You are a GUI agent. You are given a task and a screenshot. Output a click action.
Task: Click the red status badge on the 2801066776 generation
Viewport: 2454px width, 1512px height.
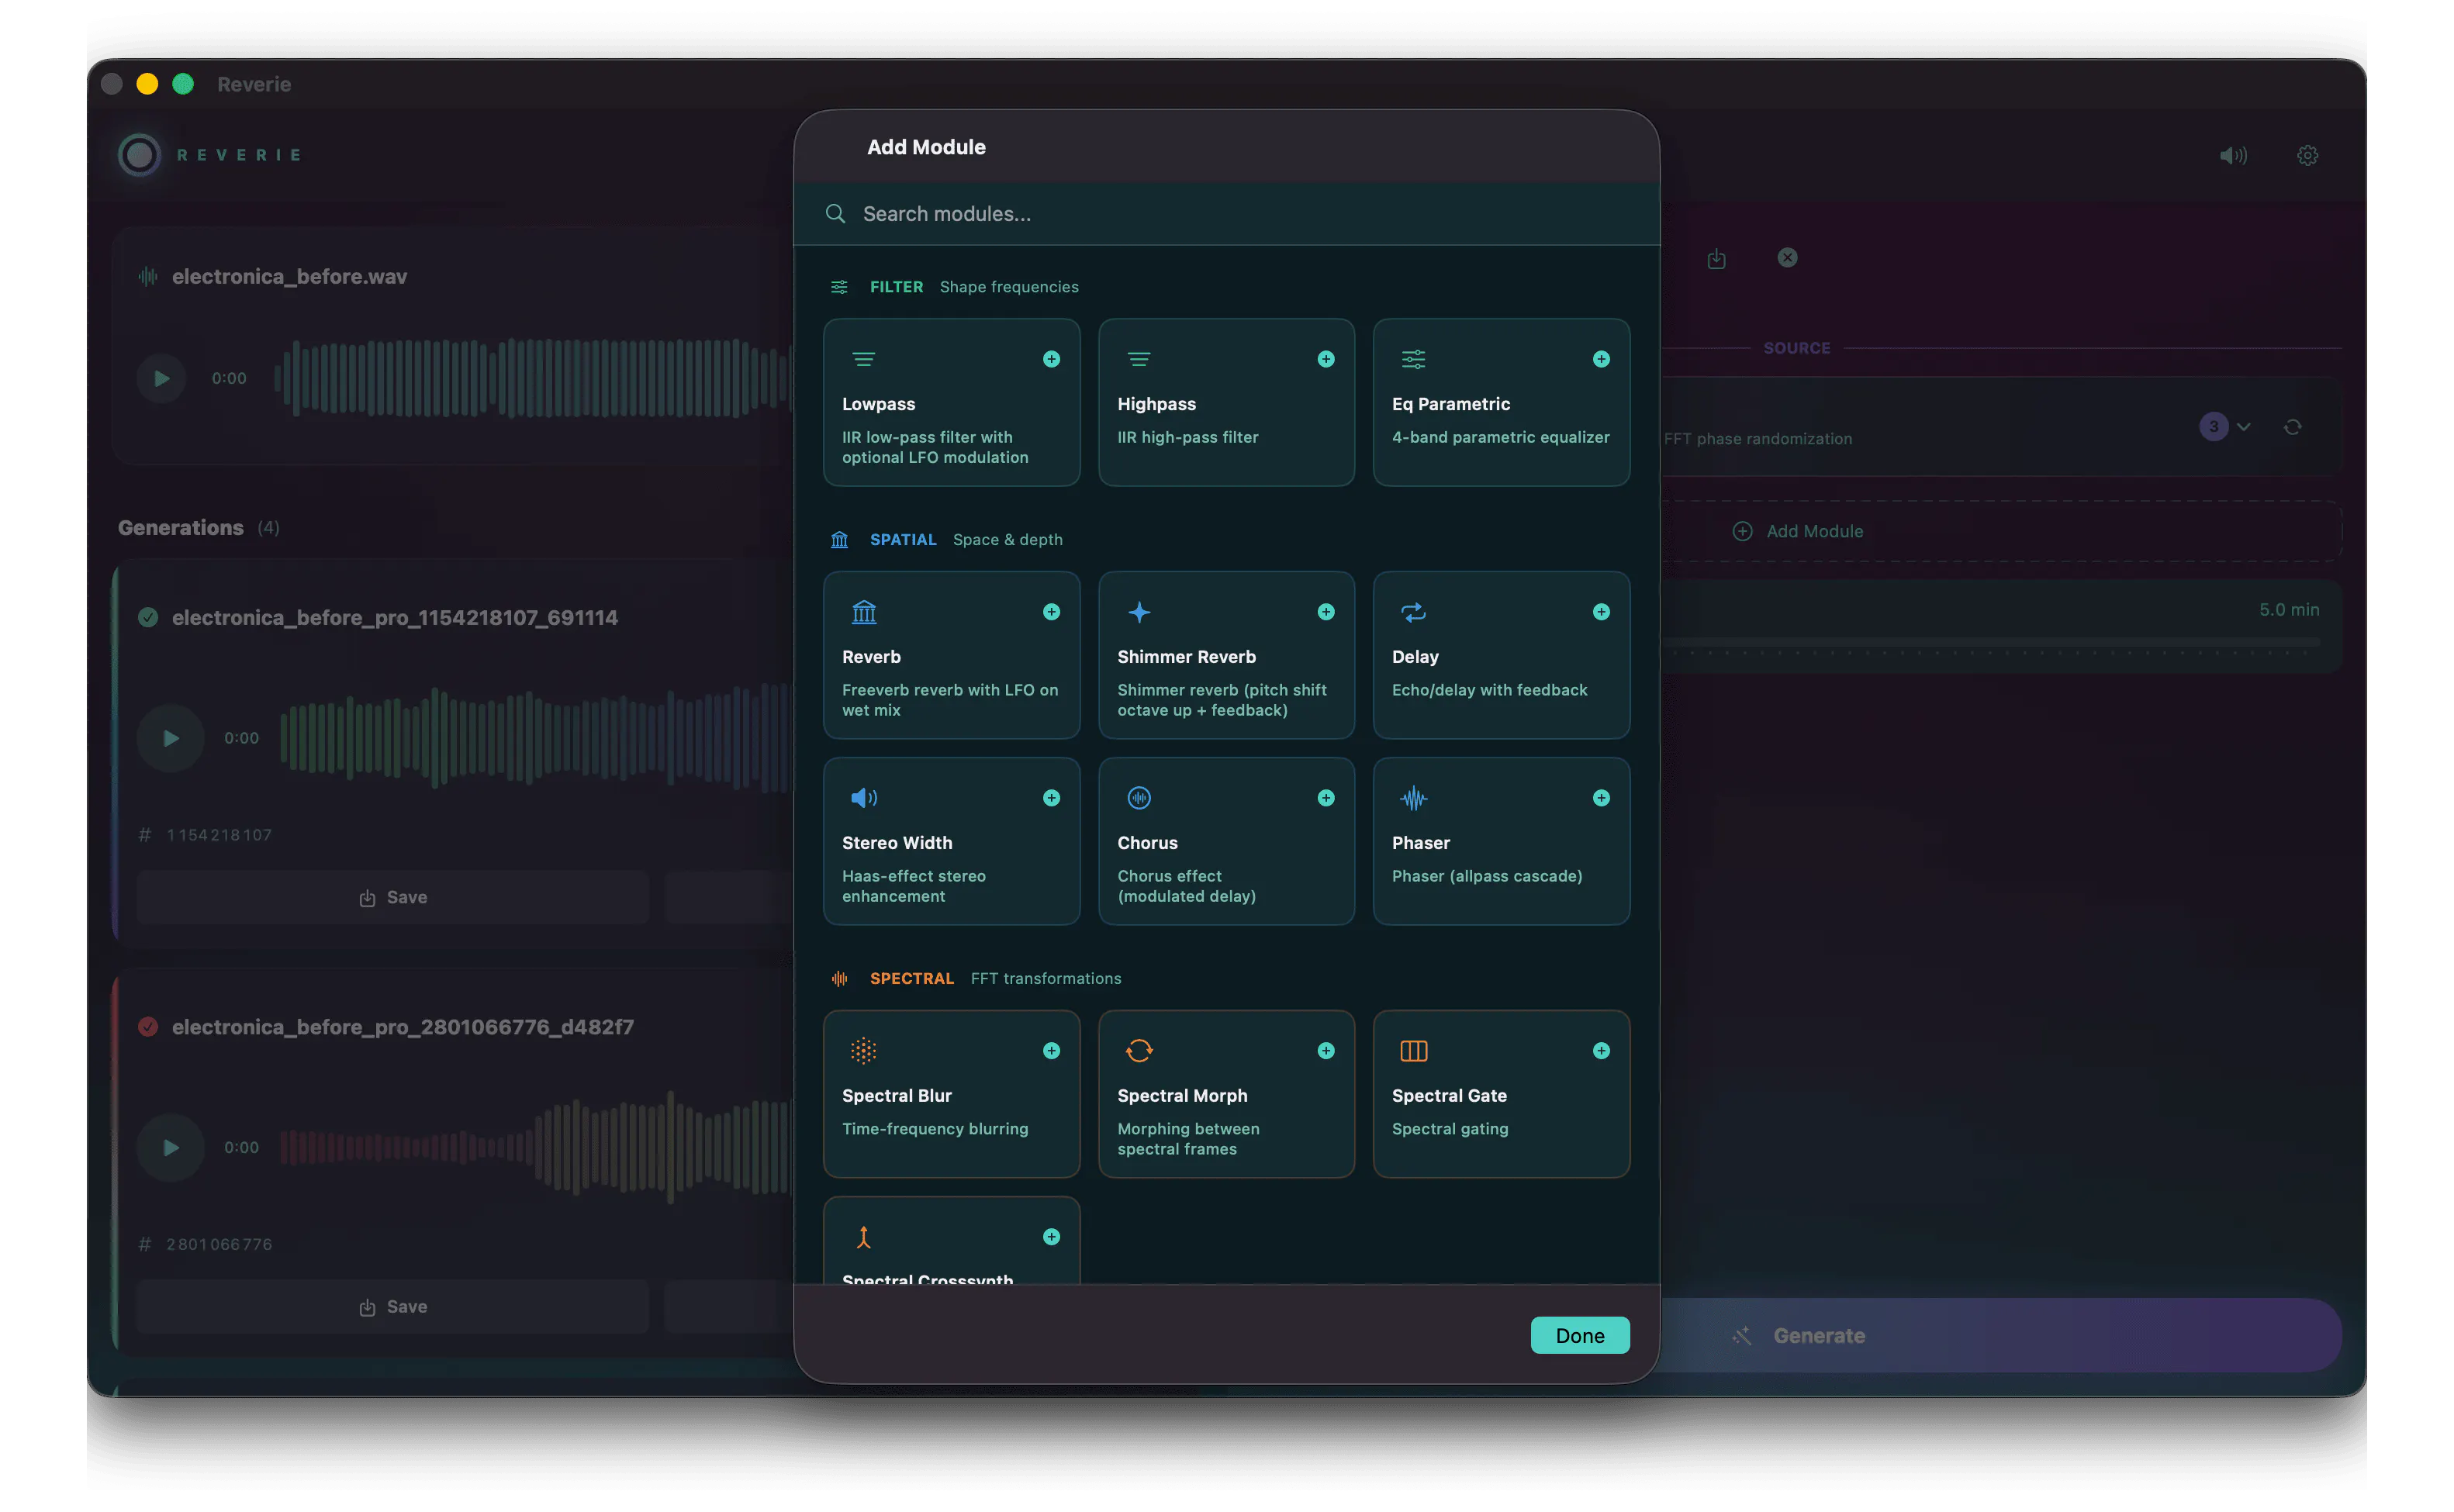pos(148,1027)
